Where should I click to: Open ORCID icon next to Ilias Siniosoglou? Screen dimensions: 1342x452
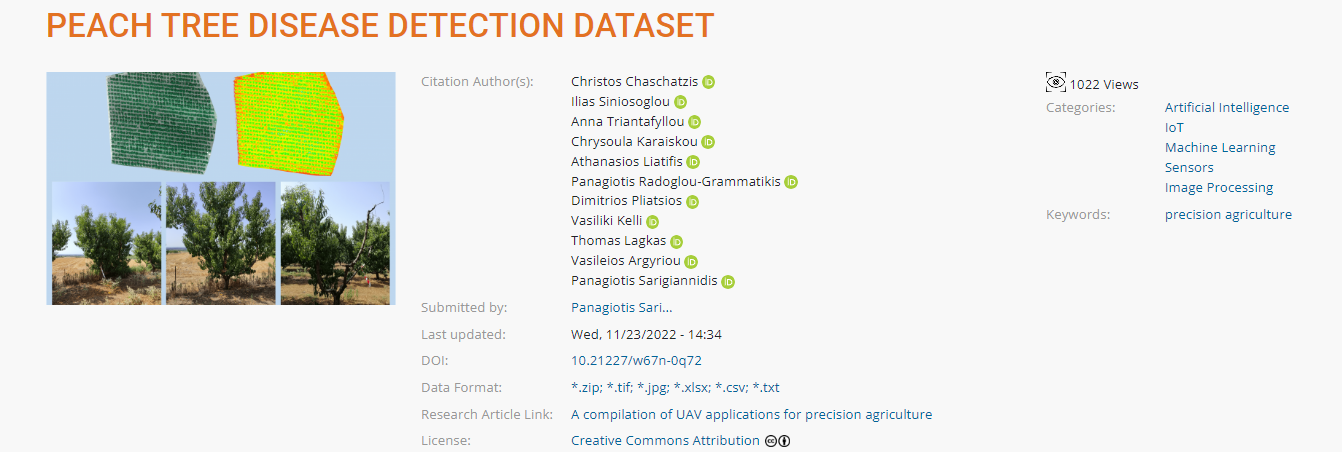click(x=681, y=102)
